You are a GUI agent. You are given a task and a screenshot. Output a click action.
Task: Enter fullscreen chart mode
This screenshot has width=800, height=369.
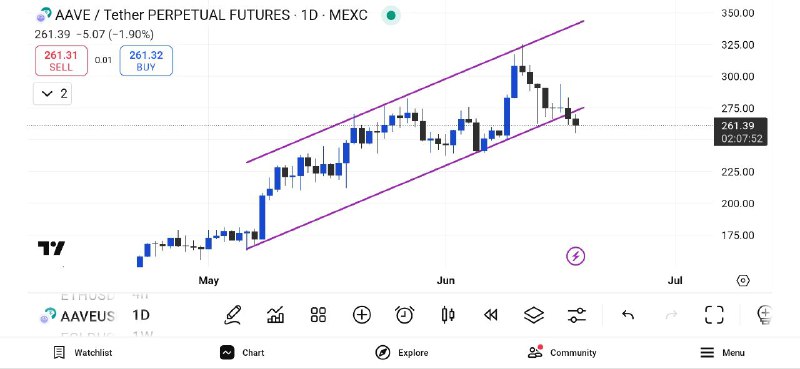click(x=714, y=315)
